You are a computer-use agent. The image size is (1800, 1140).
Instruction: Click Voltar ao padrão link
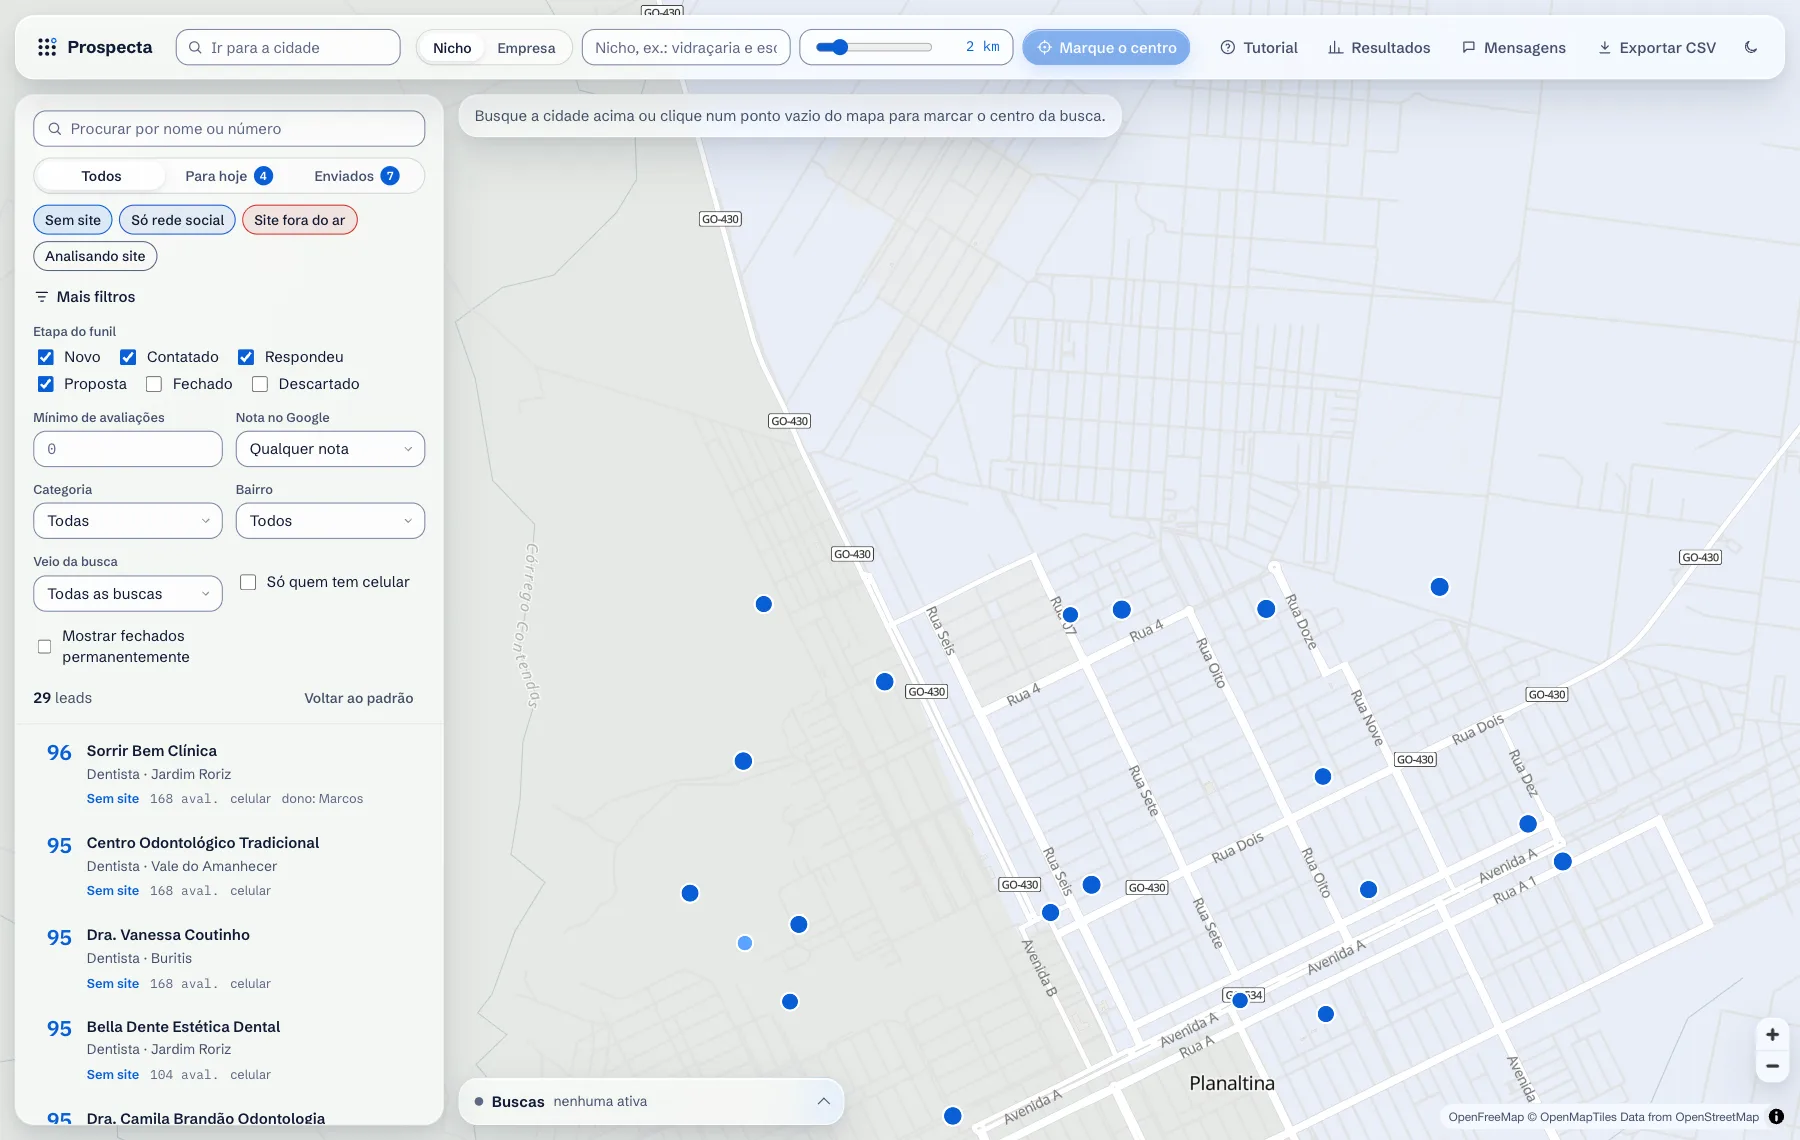point(359,698)
